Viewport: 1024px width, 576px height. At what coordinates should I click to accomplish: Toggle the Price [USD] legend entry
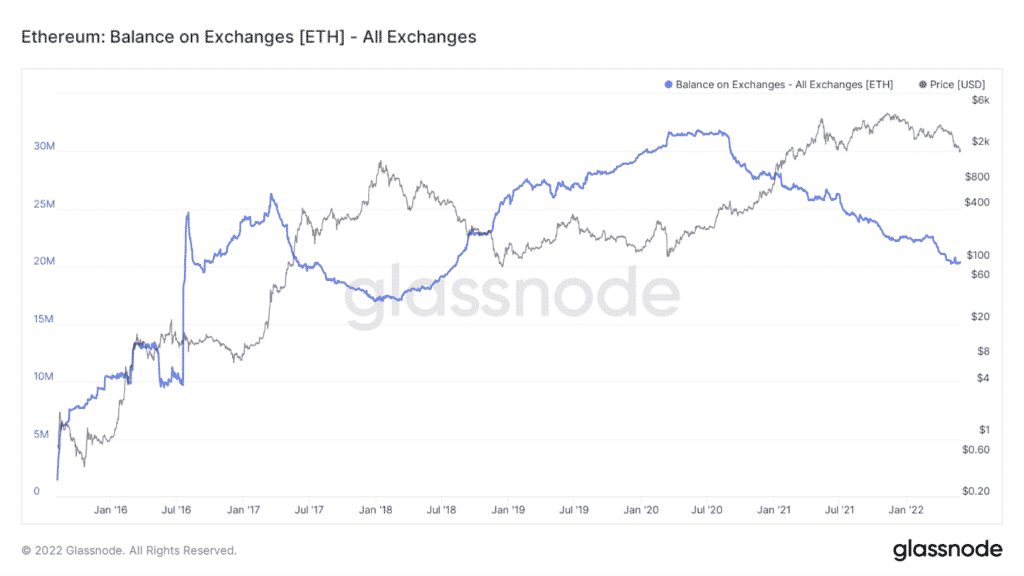click(952, 84)
